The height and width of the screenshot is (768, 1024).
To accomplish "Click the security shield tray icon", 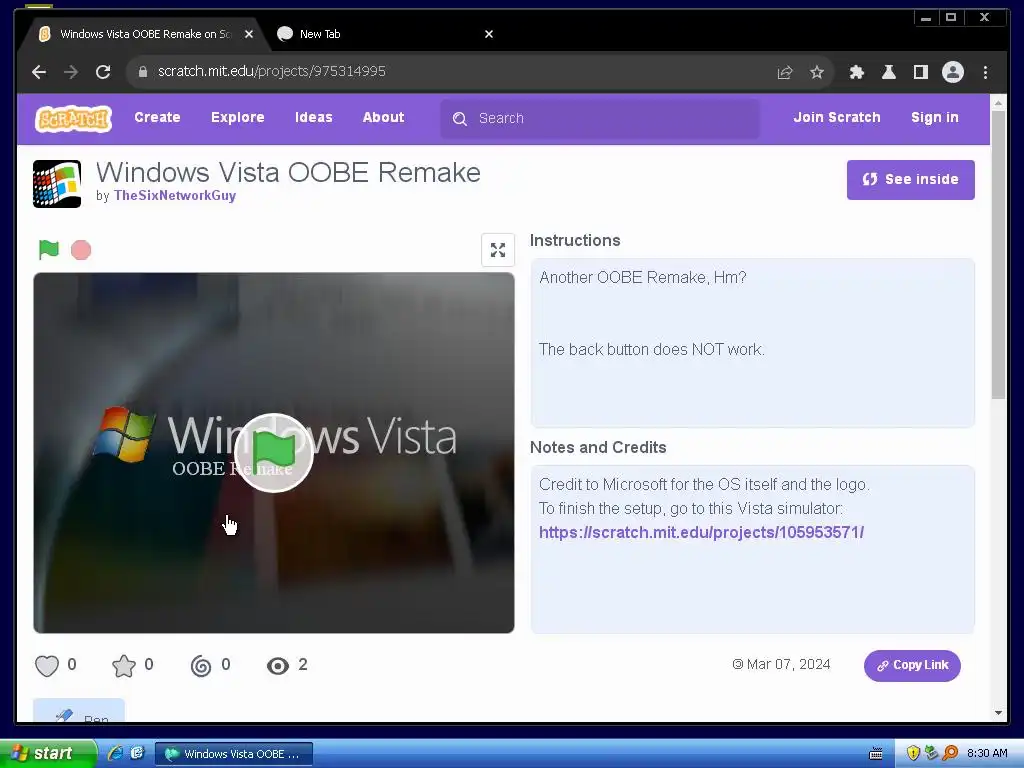I will (x=913, y=753).
